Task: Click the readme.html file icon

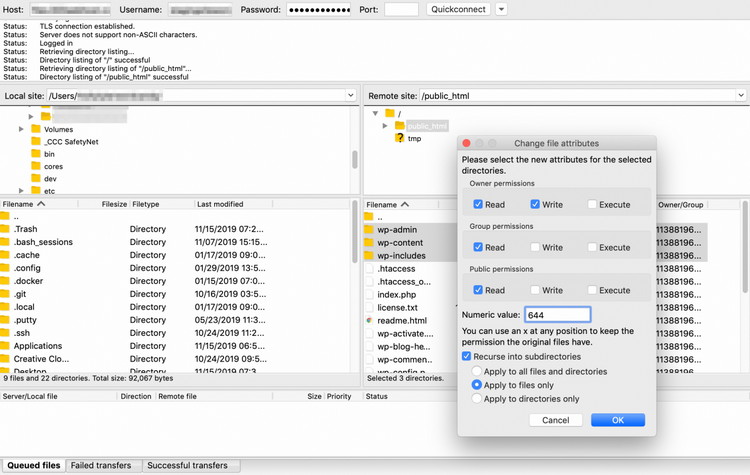Action: pos(369,321)
